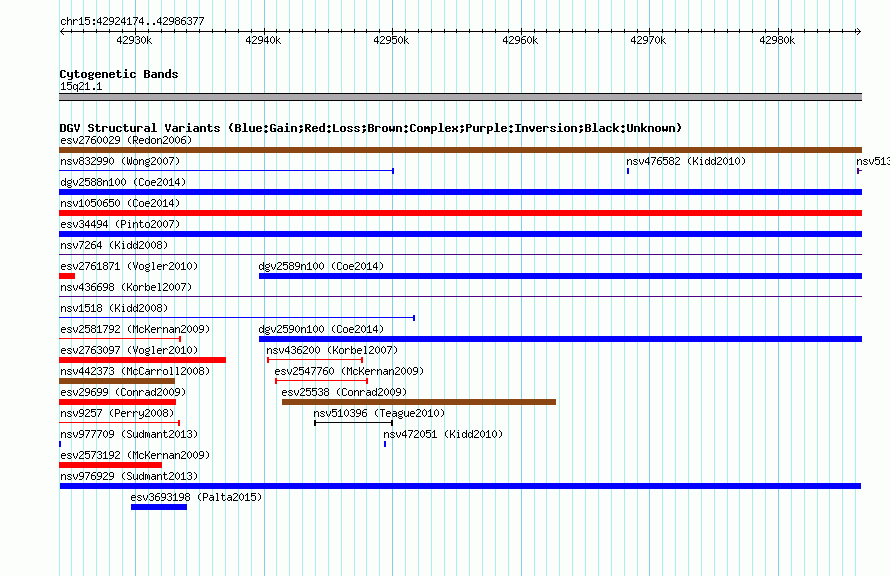The height and width of the screenshot is (576, 890).
Task: Select the nsv977709 (Sudmant2013) label
Action: coord(129,434)
